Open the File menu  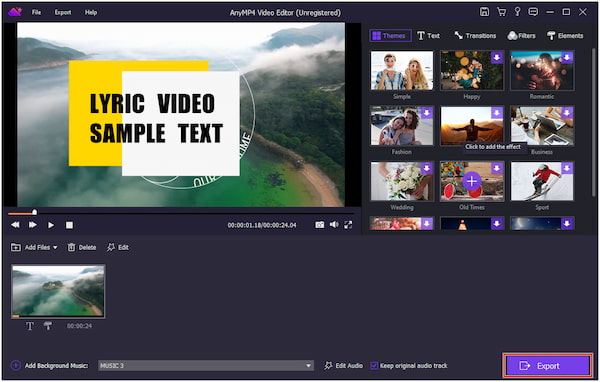point(36,12)
